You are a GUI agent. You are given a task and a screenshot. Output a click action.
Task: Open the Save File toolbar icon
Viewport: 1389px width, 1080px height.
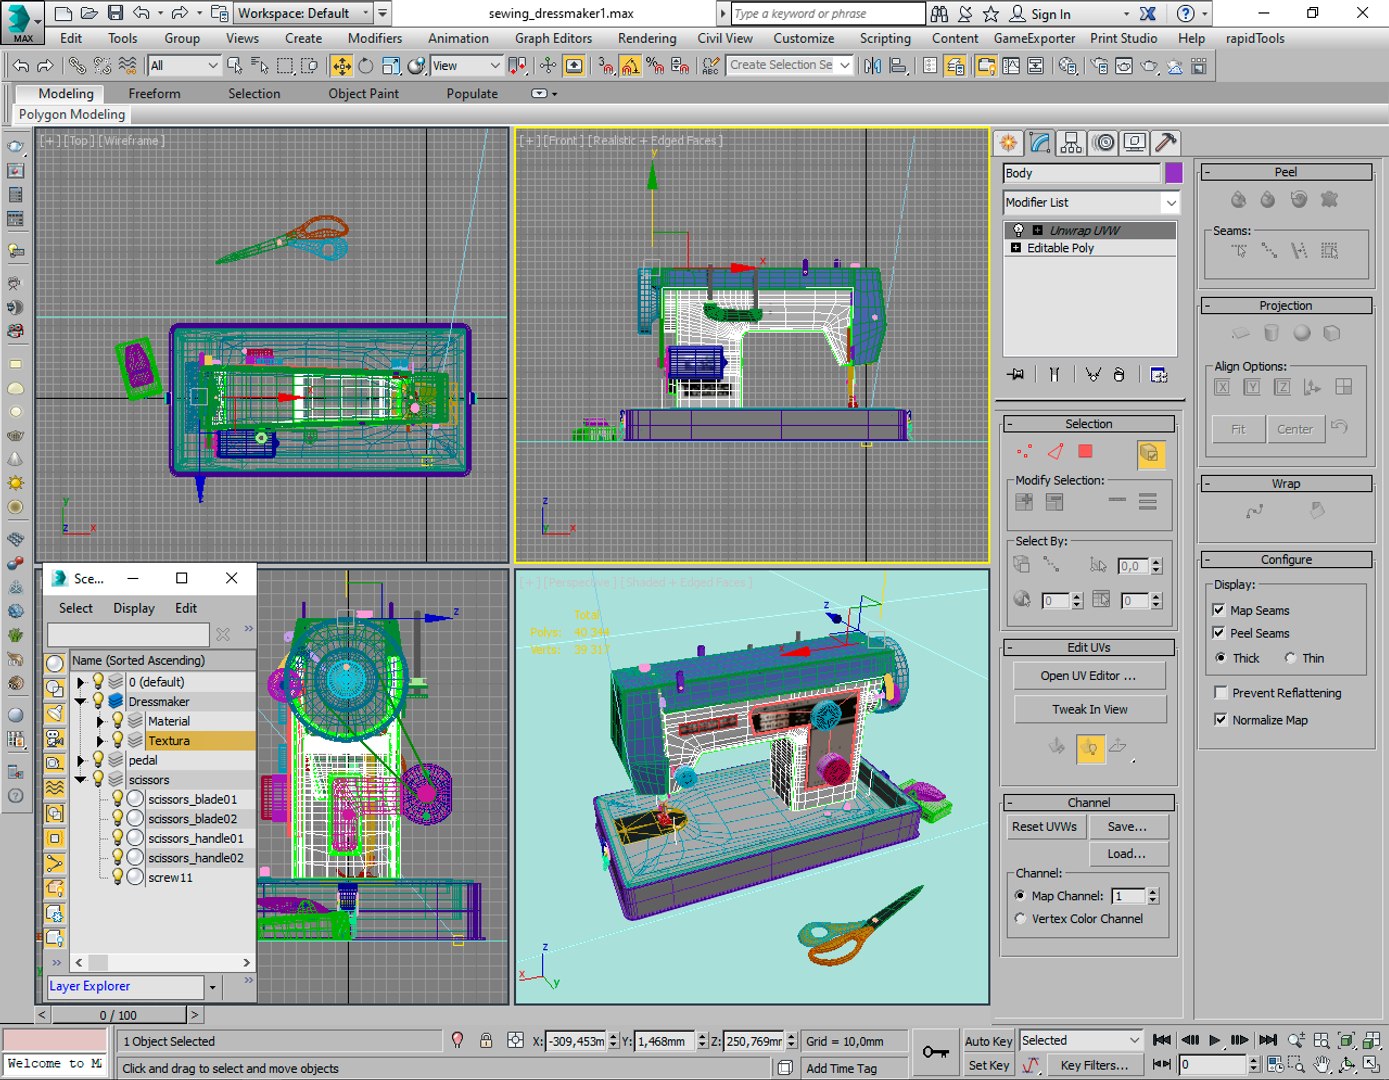(115, 13)
